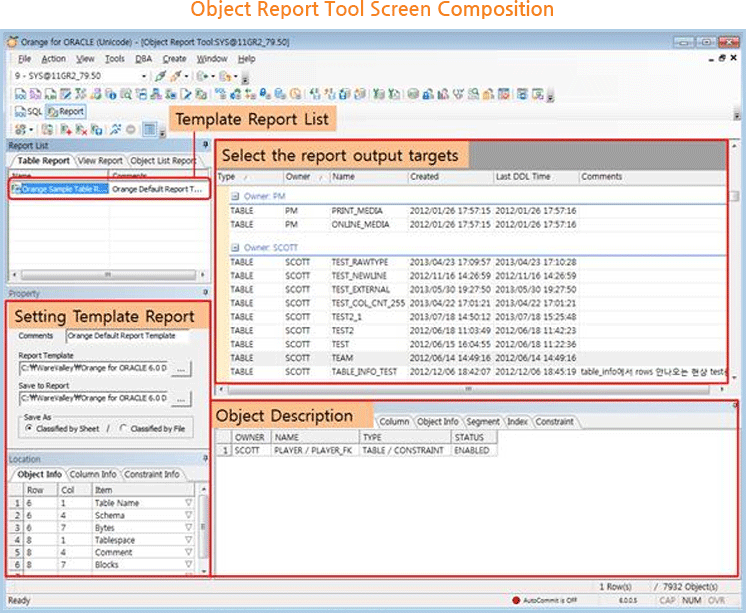
Task: Click the save report icon with blue disk
Action: click(97, 129)
